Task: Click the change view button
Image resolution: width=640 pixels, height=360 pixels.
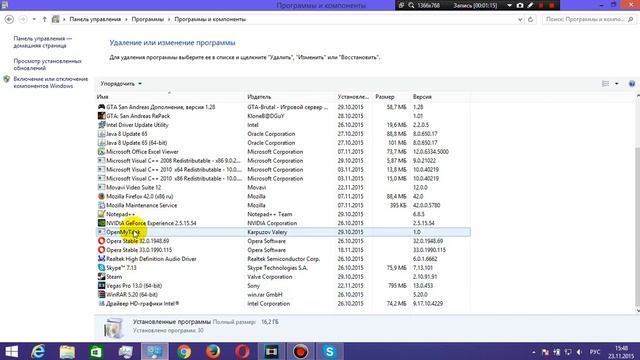Action: [605, 84]
